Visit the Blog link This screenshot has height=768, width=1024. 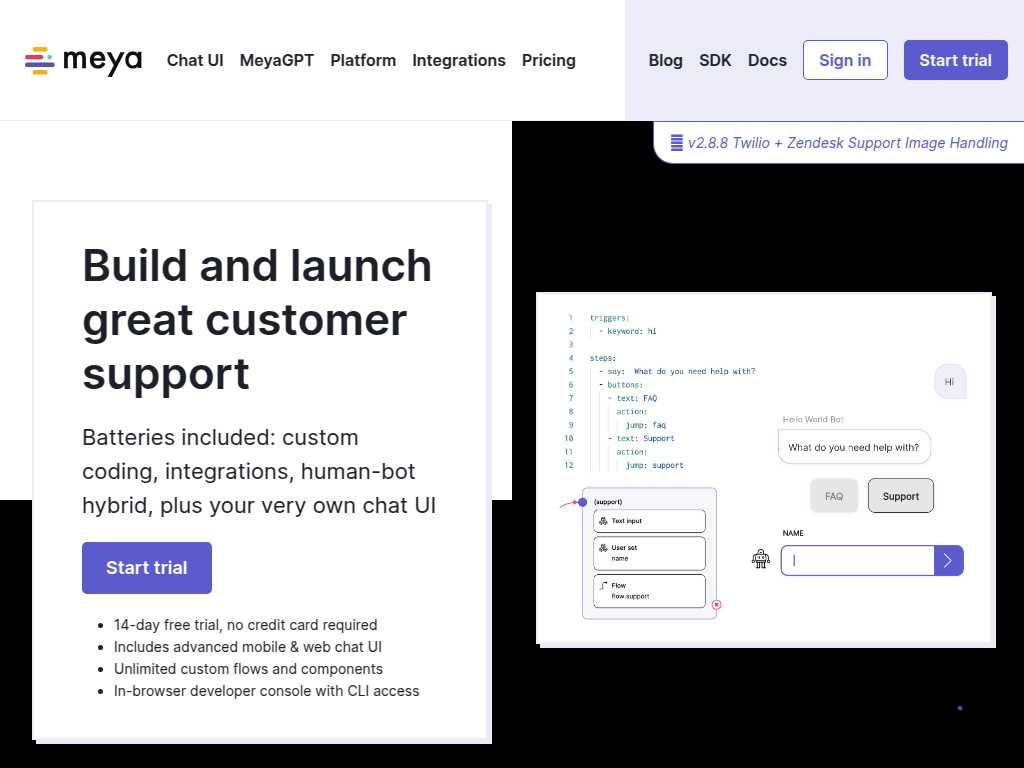point(665,60)
